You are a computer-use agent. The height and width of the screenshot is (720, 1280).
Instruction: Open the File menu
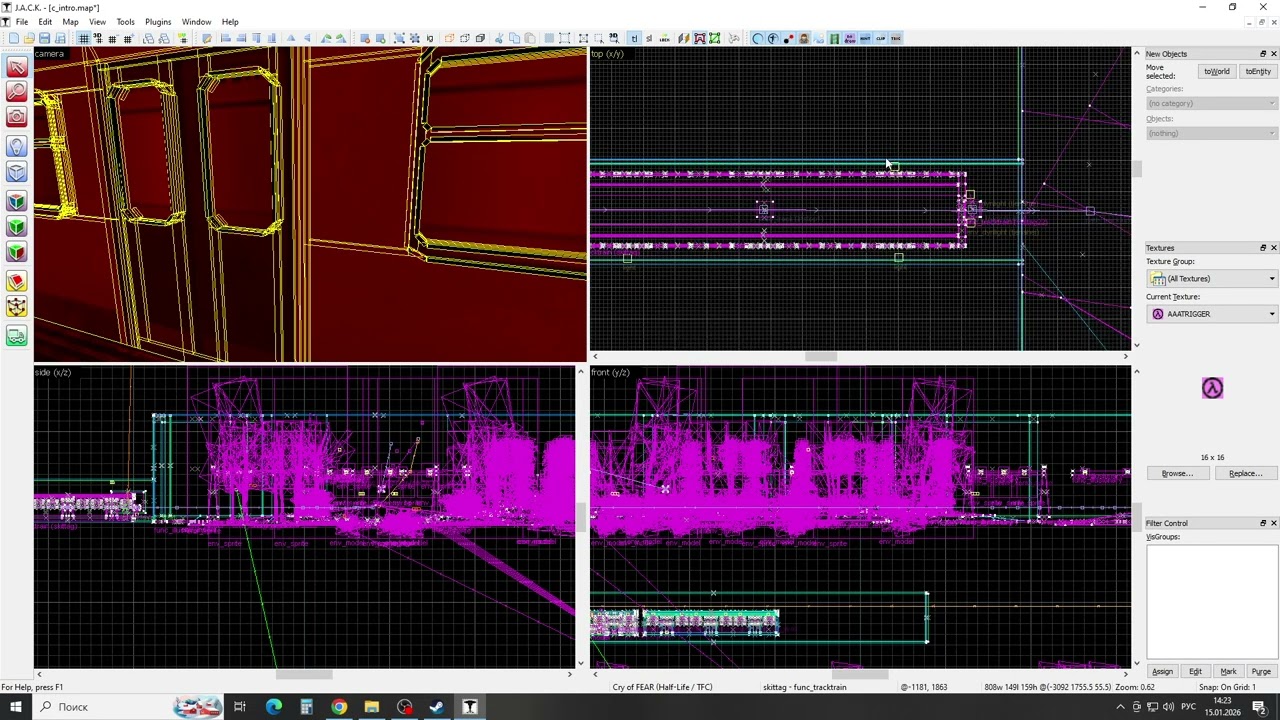coord(21,22)
